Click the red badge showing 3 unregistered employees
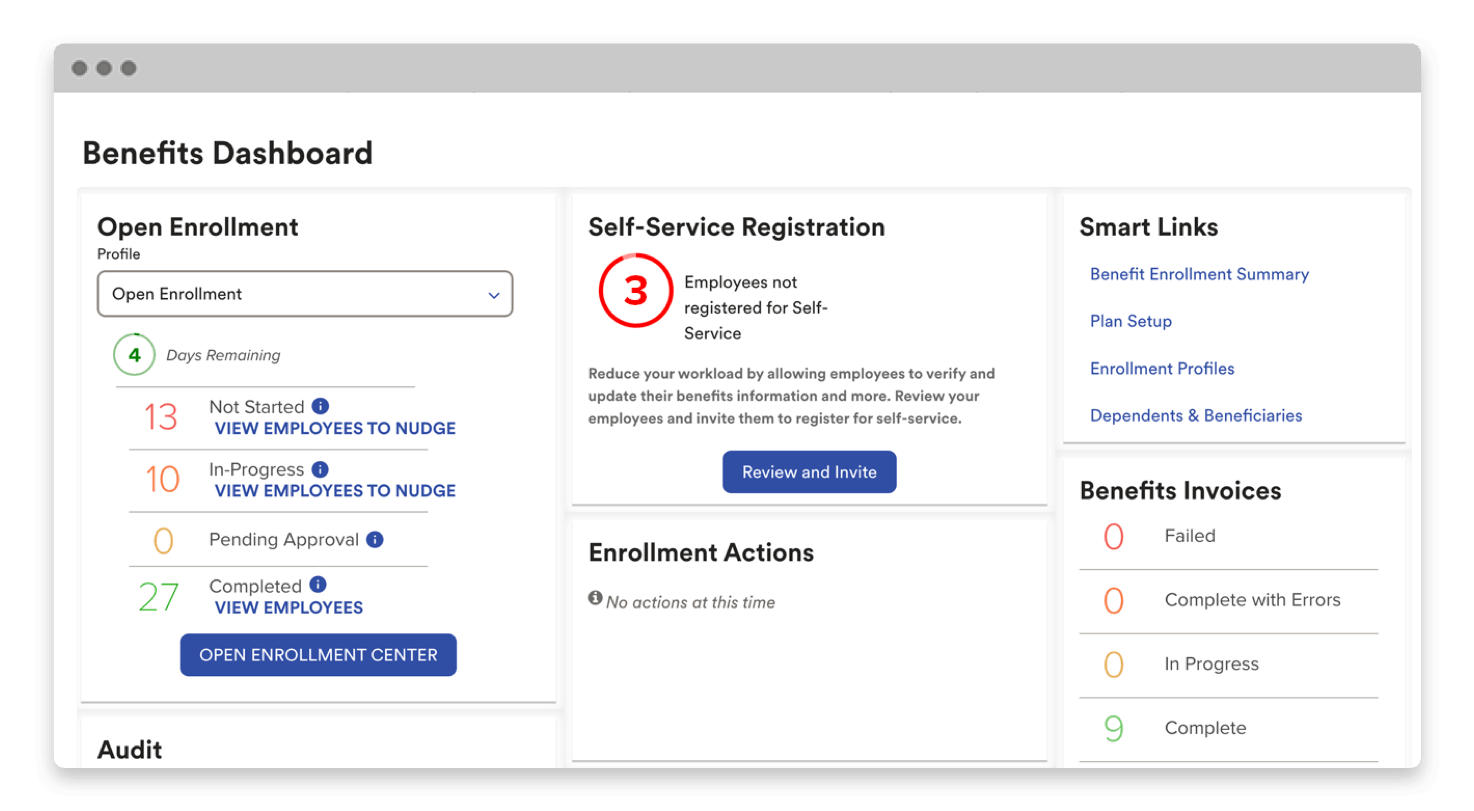 pos(636,291)
